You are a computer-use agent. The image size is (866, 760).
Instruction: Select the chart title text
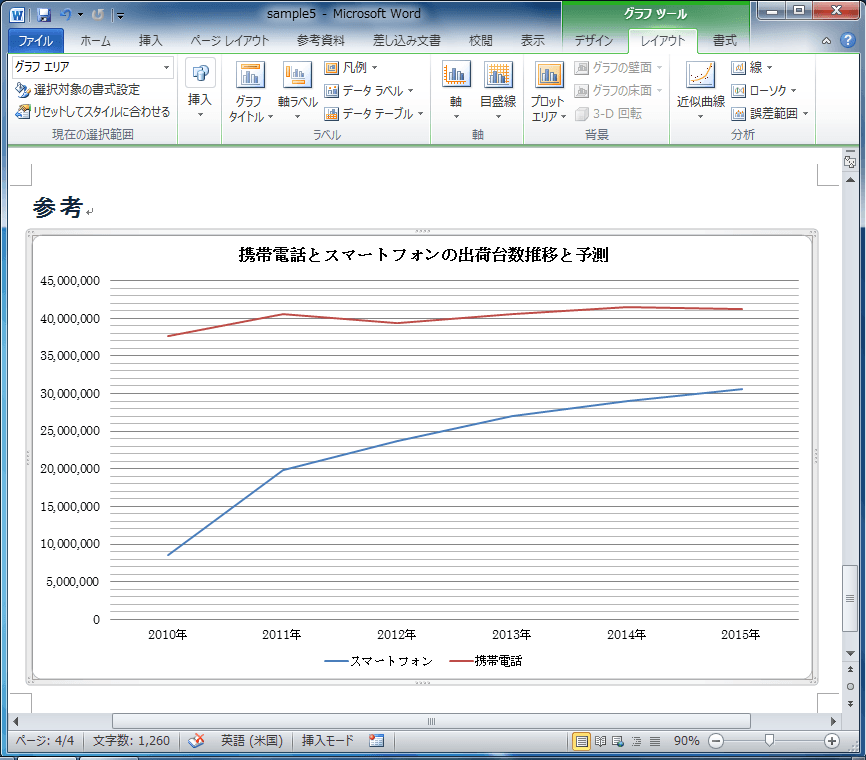click(424, 255)
